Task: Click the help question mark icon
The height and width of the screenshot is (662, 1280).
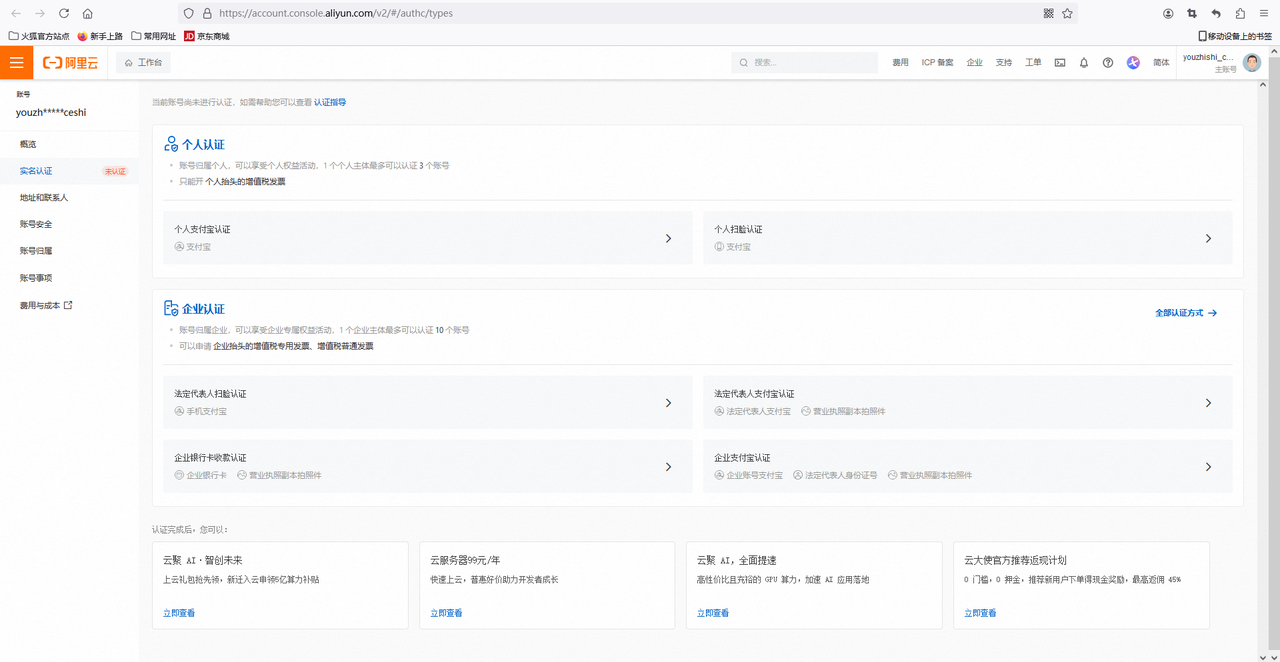Action: [1108, 63]
